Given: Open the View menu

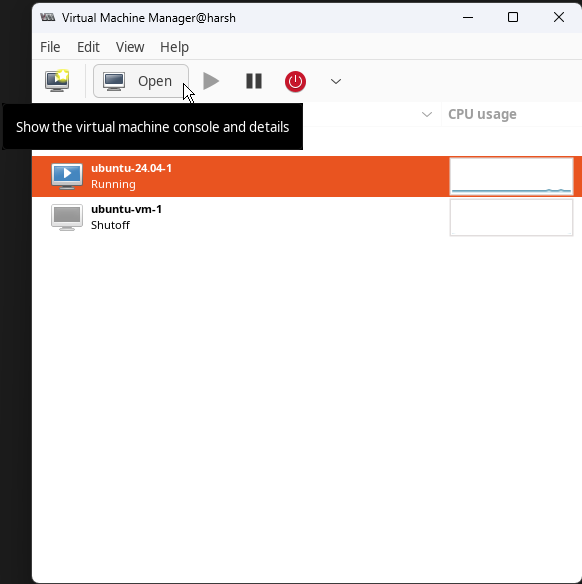Looking at the screenshot, I should [x=130, y=47].
